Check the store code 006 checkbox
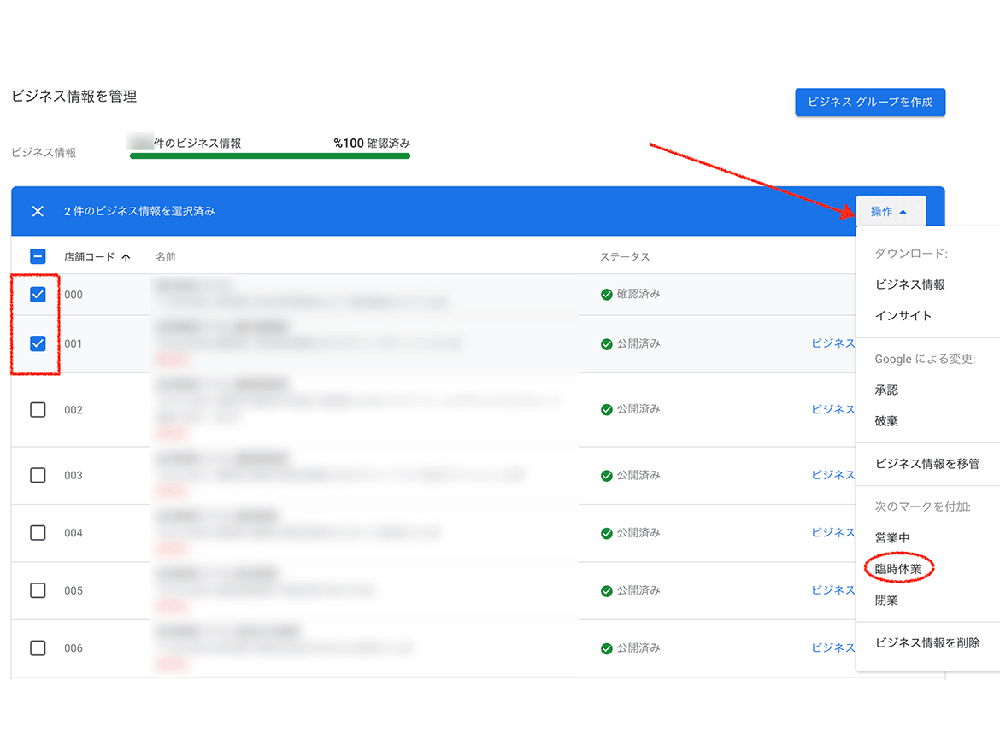The height and width of the screenshot is (750, 1000). (x=38, y=648)
